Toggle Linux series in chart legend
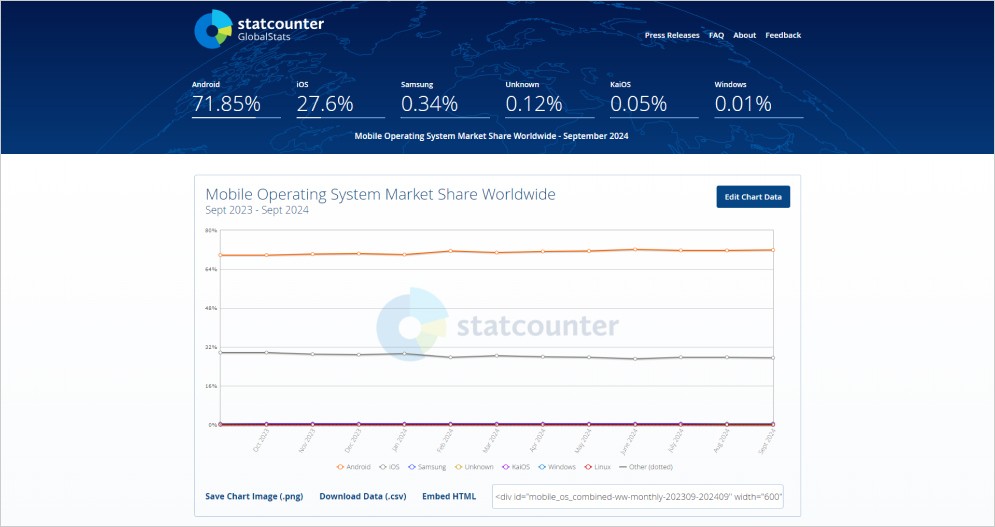Viewport: 995px width, 527px height. [597, 467]
